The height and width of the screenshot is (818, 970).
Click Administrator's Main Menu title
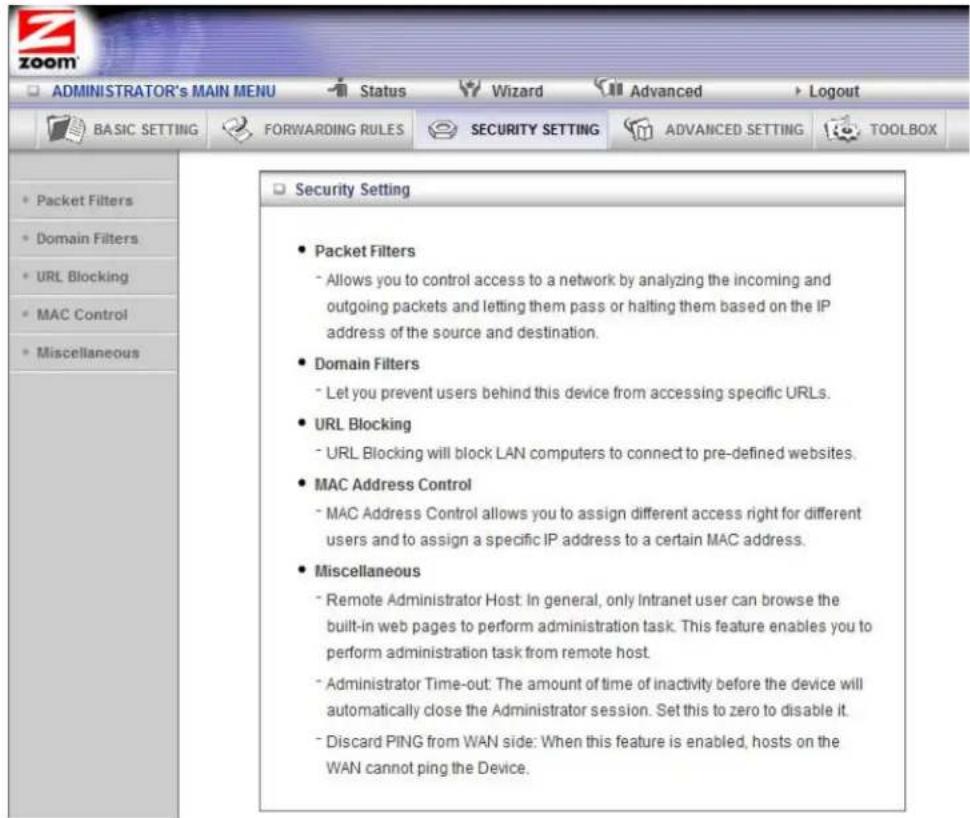pyautogui.click(x=163, y=91)
